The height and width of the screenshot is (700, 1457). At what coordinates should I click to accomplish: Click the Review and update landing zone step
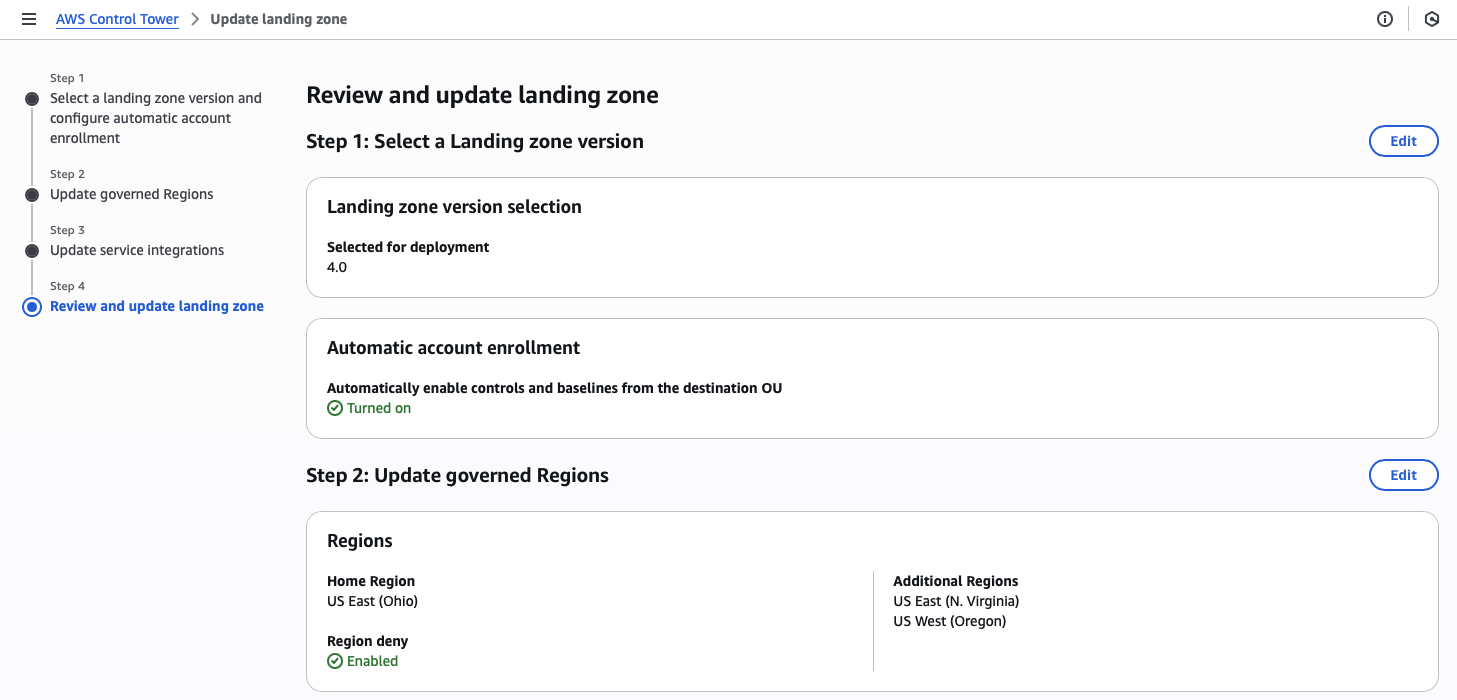point(157,306)
